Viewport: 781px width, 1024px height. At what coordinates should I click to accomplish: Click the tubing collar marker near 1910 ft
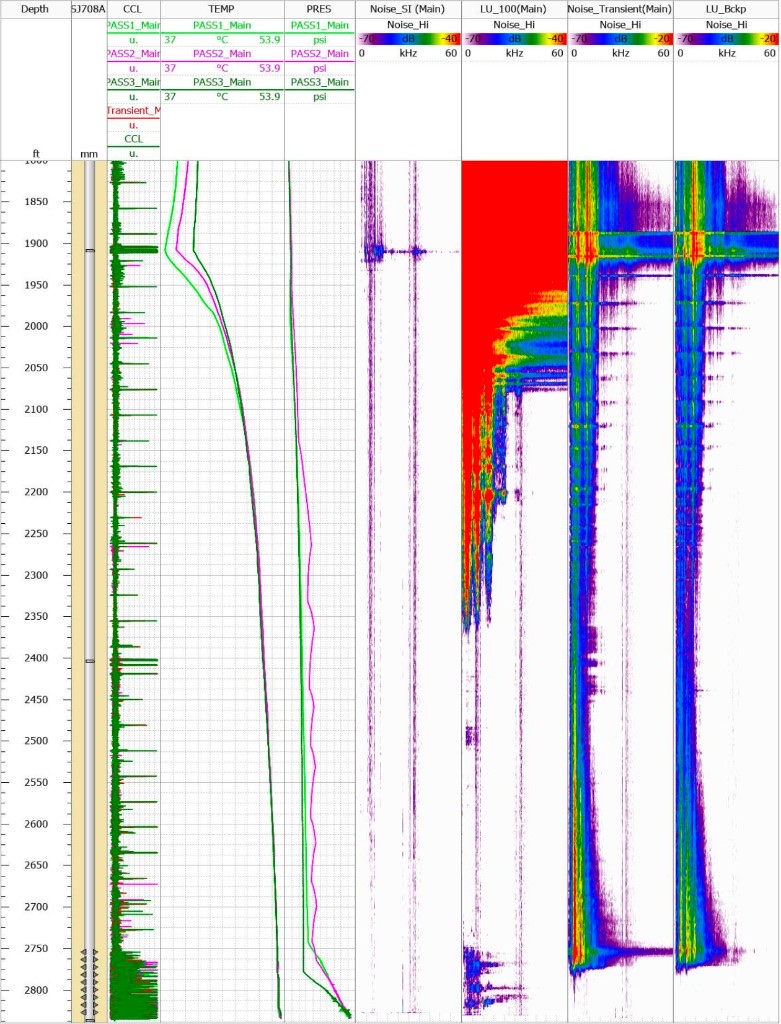pos(89,251)
